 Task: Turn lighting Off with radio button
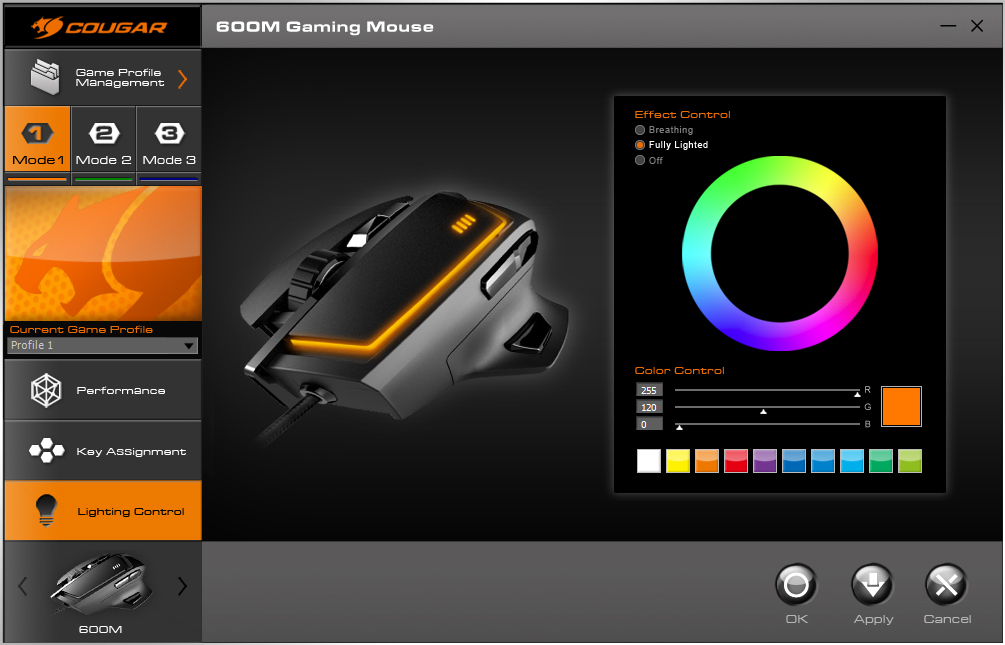pos(640,160)
